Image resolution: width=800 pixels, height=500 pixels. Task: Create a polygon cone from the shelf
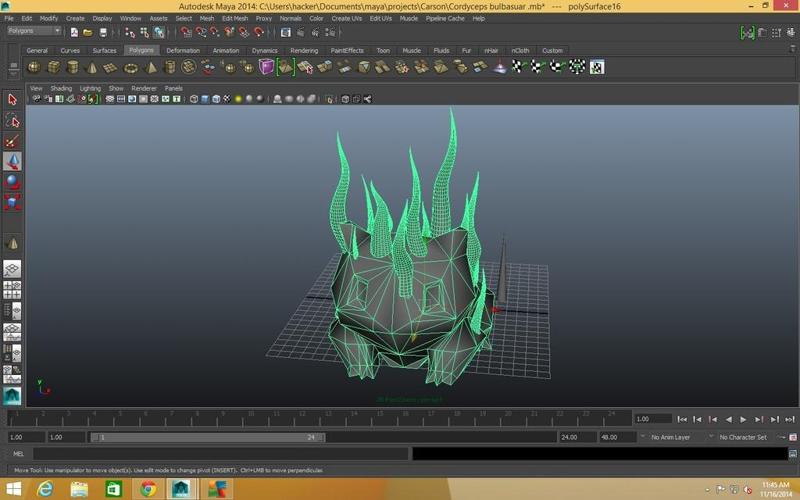[92, 67]
